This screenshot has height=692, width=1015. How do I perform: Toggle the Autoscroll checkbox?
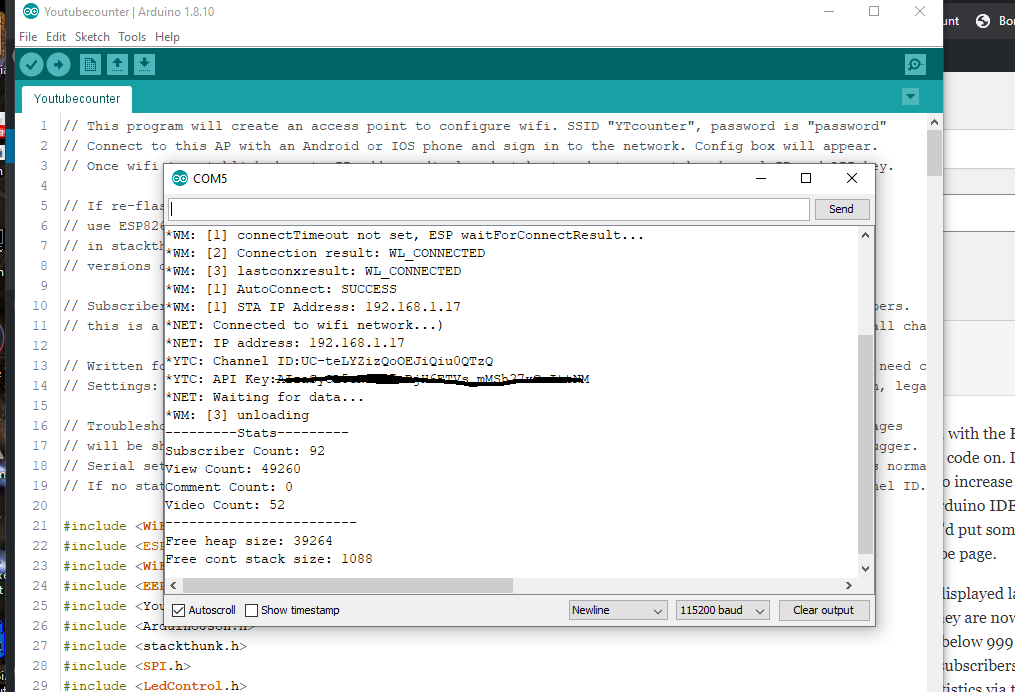click(x=178, y=610)
